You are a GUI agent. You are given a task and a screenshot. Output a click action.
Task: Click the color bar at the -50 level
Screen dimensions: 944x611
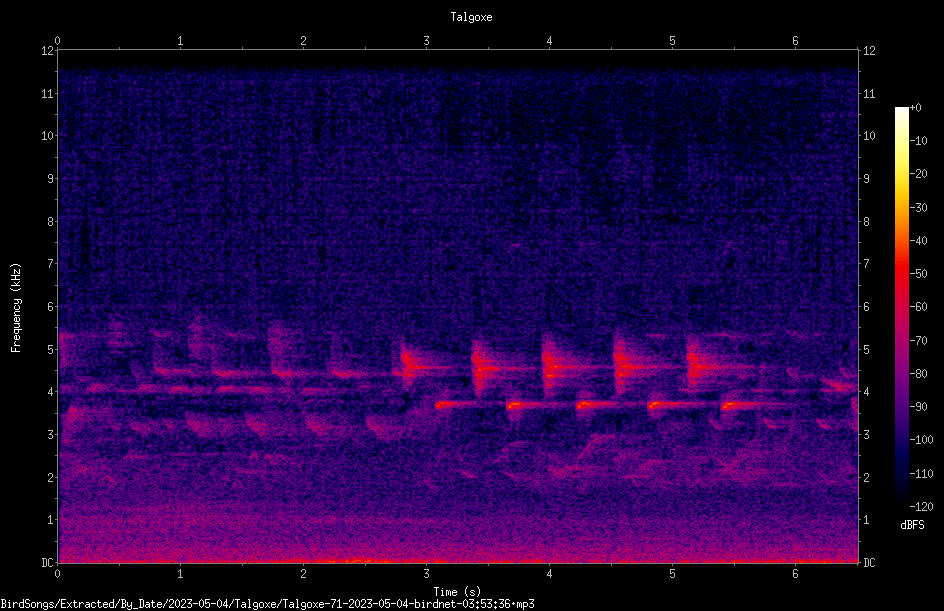click(901, 274)
